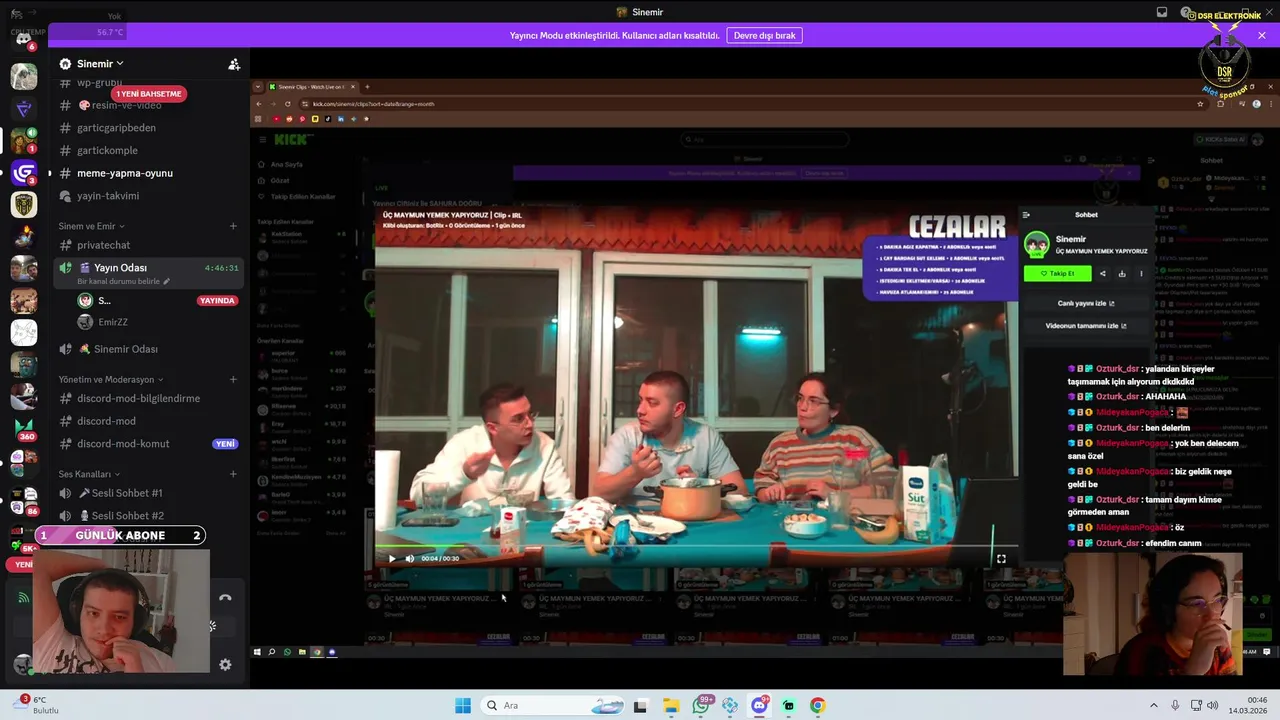Open the privatechat channel

click(104, 245)
